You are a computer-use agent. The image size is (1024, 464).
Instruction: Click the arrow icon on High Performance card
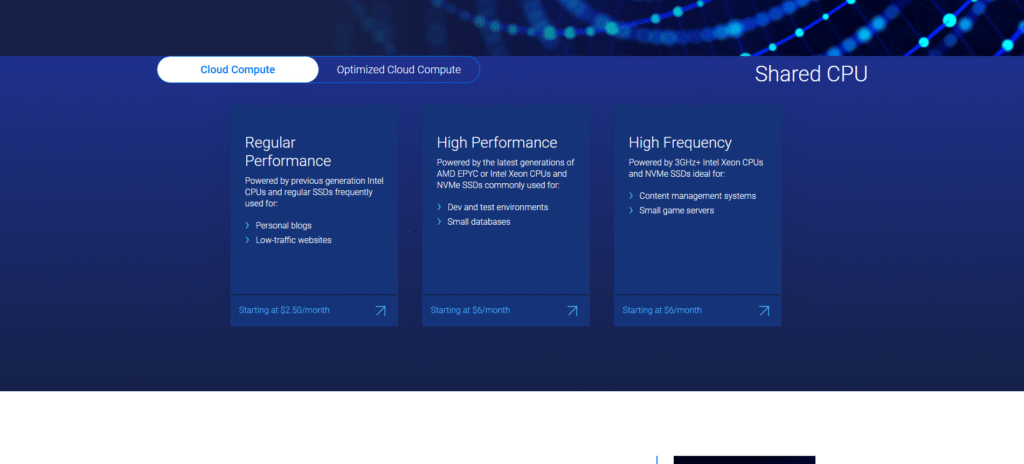572,310
